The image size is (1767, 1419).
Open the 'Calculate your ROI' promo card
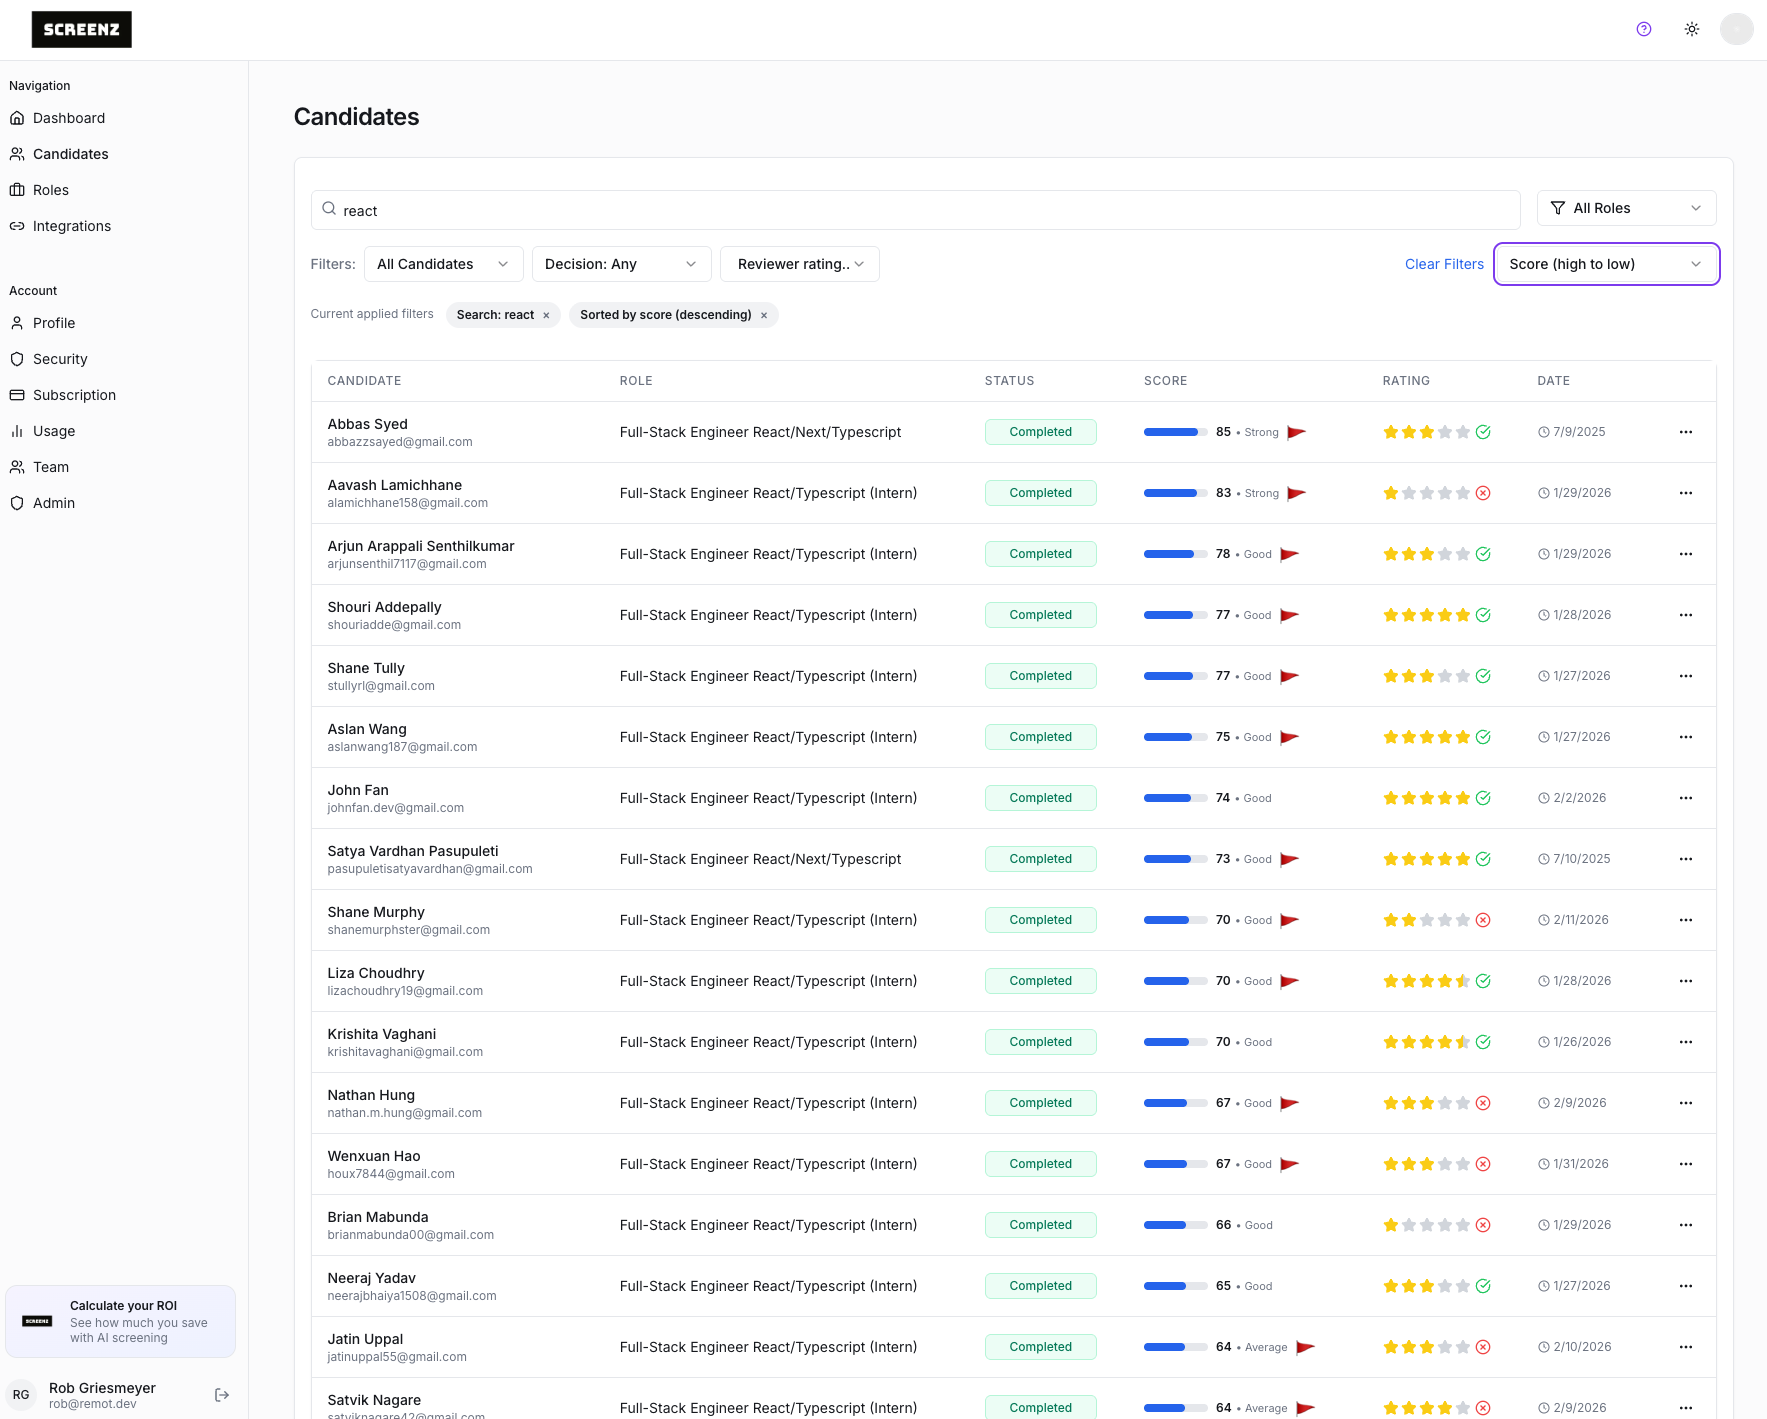click(121, 1321)
